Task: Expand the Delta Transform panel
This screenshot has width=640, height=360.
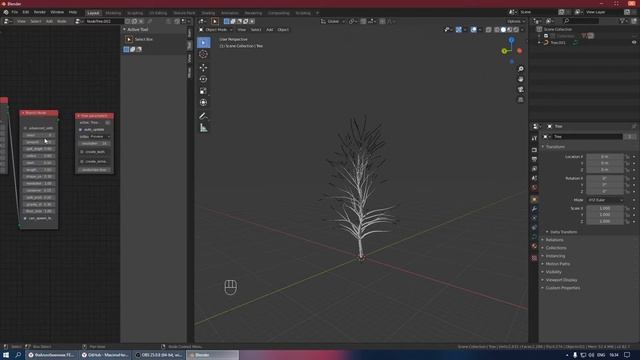Action: point(563,232)
